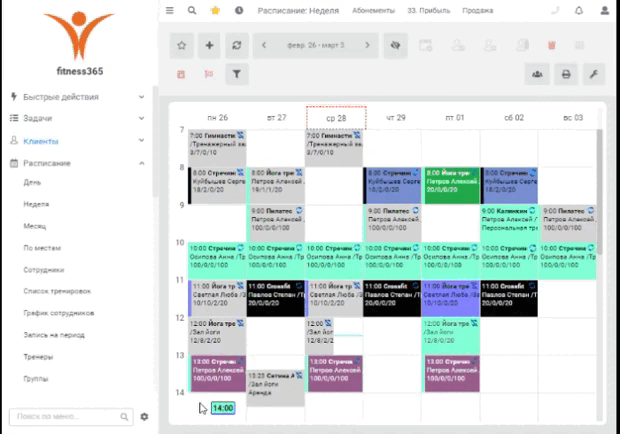Click the fitness365 logo
Screen dimensions: 620x434
tap(79, 43)
